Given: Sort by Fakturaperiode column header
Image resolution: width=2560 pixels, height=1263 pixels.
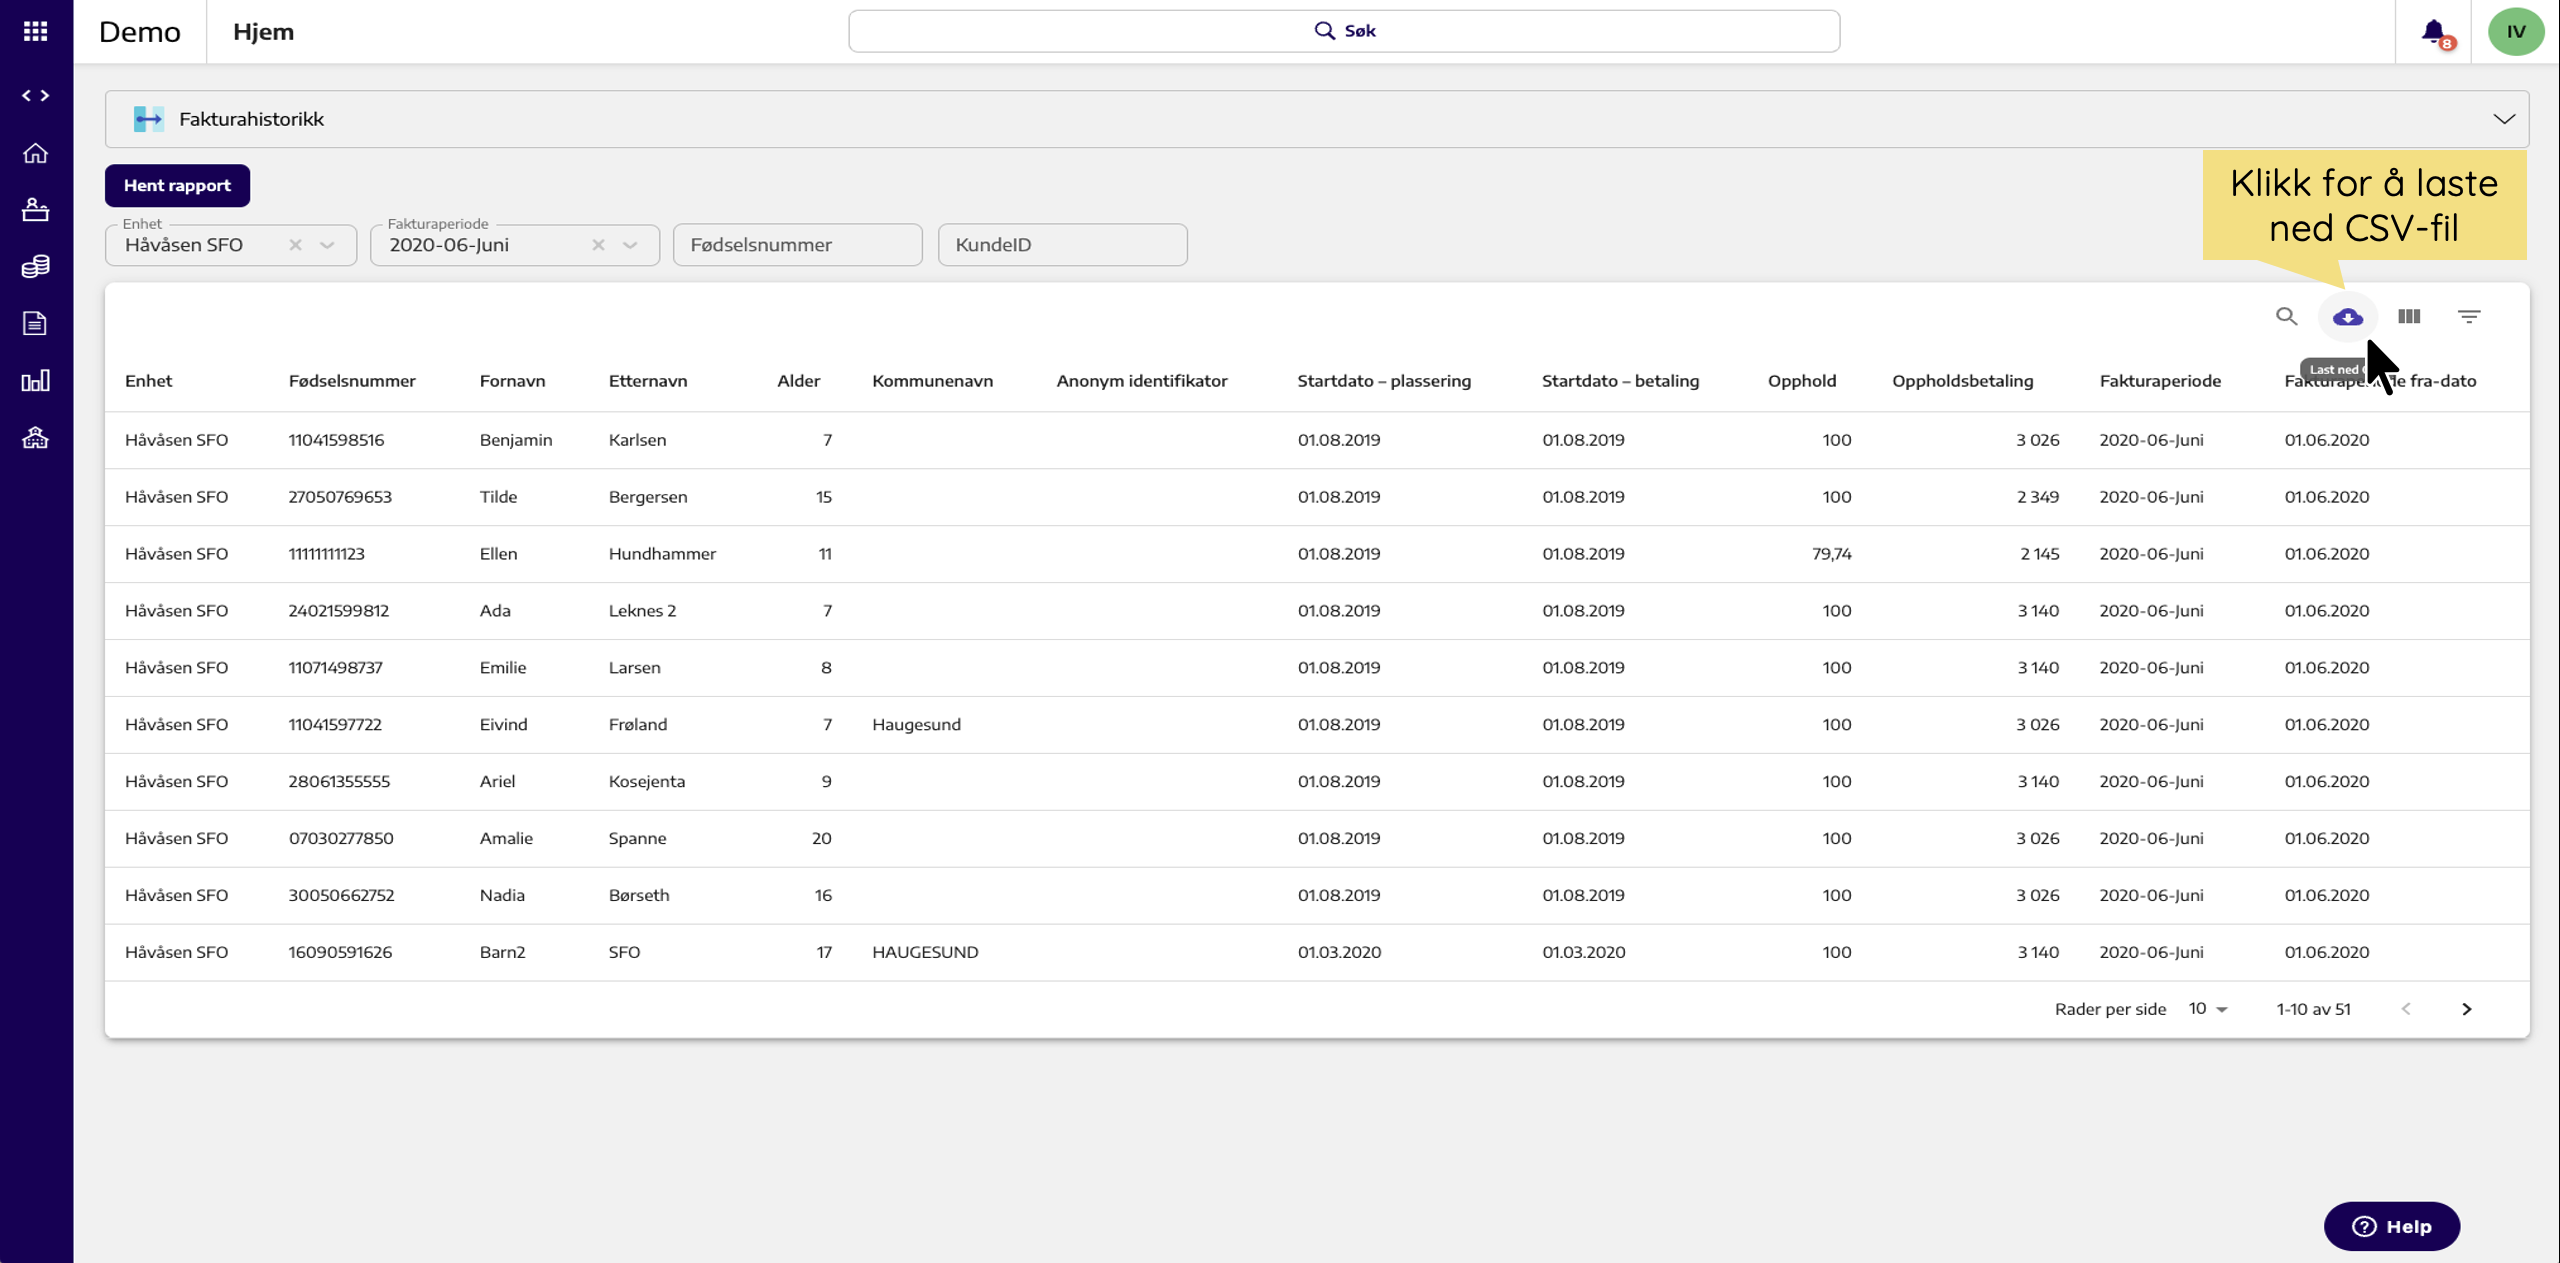Looking at the screenshot, I should tap(2160, 380).
